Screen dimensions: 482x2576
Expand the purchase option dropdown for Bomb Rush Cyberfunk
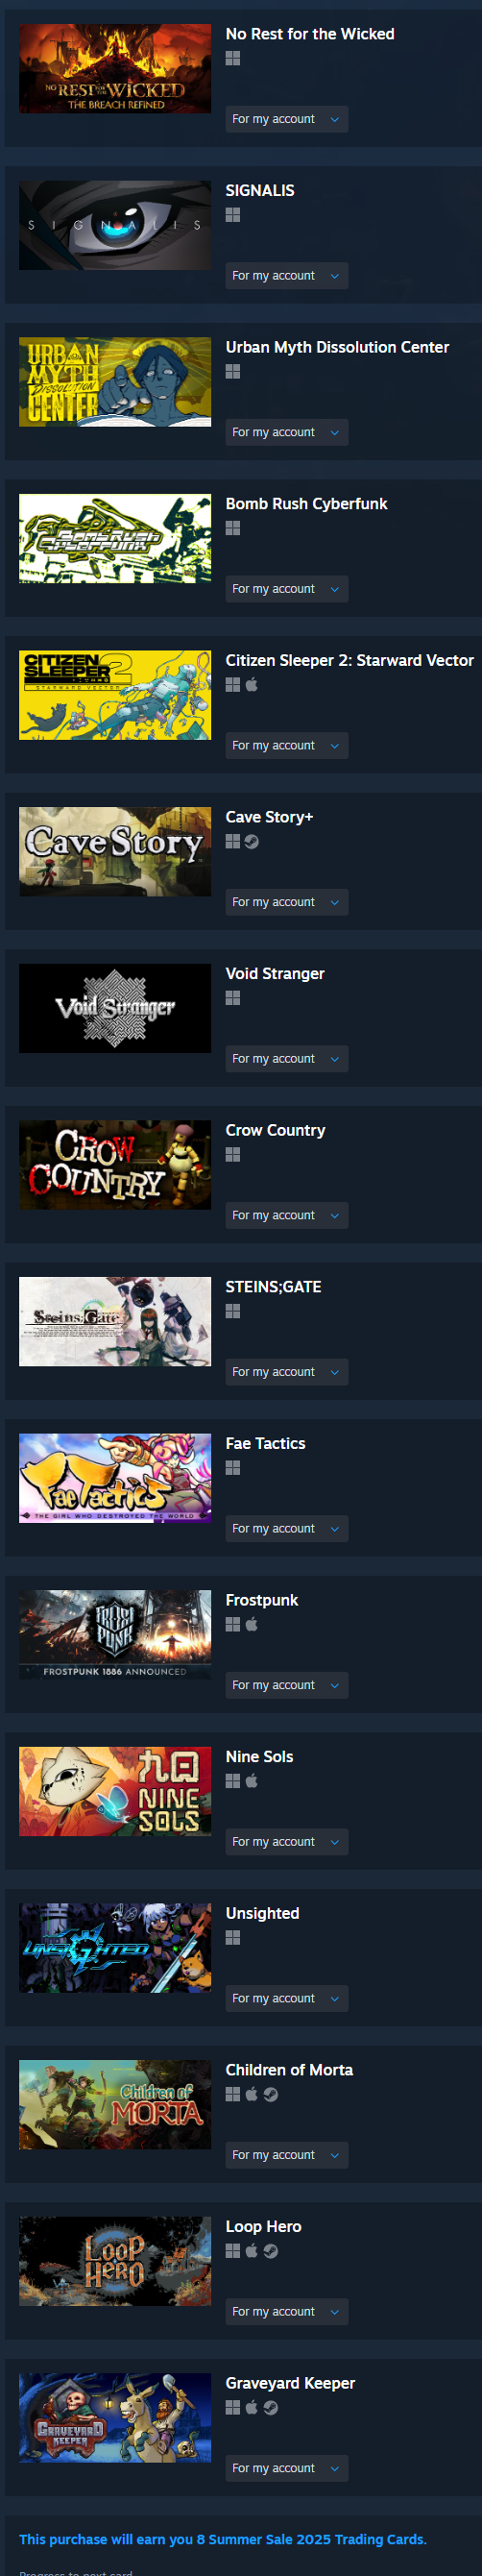(287, 589)
